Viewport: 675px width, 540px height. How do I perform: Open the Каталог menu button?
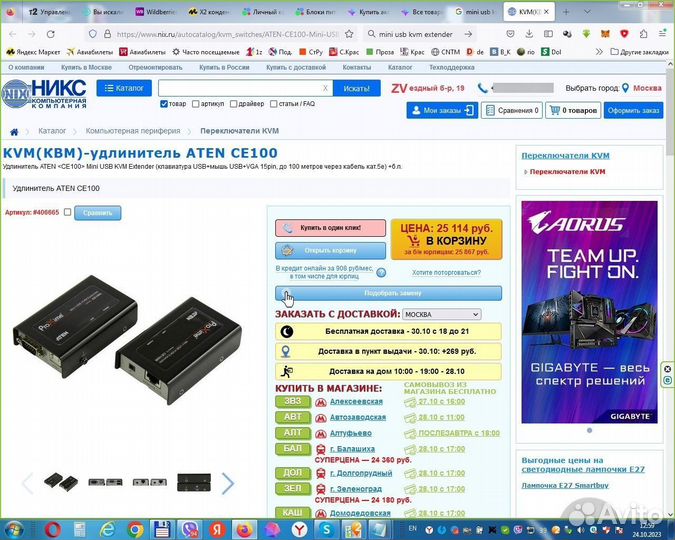tap(124, 88)
